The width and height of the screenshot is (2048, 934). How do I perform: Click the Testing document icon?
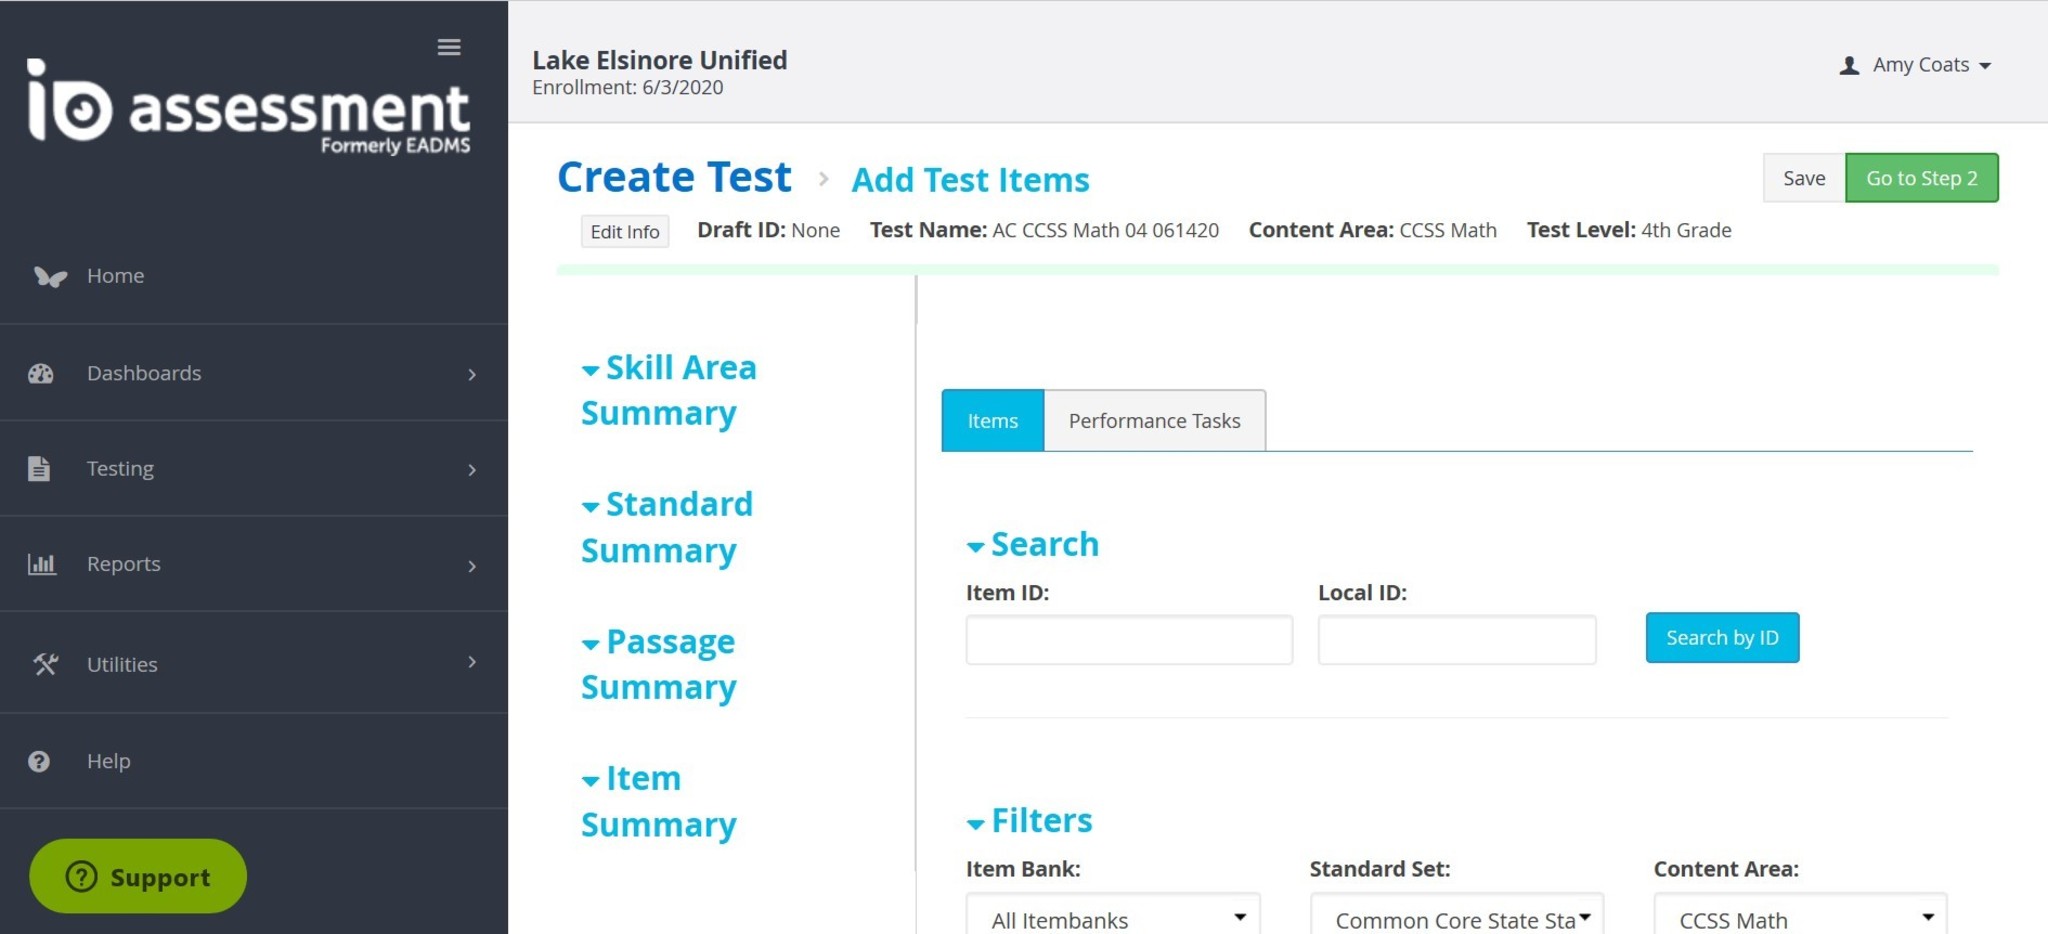coord(39,468)
